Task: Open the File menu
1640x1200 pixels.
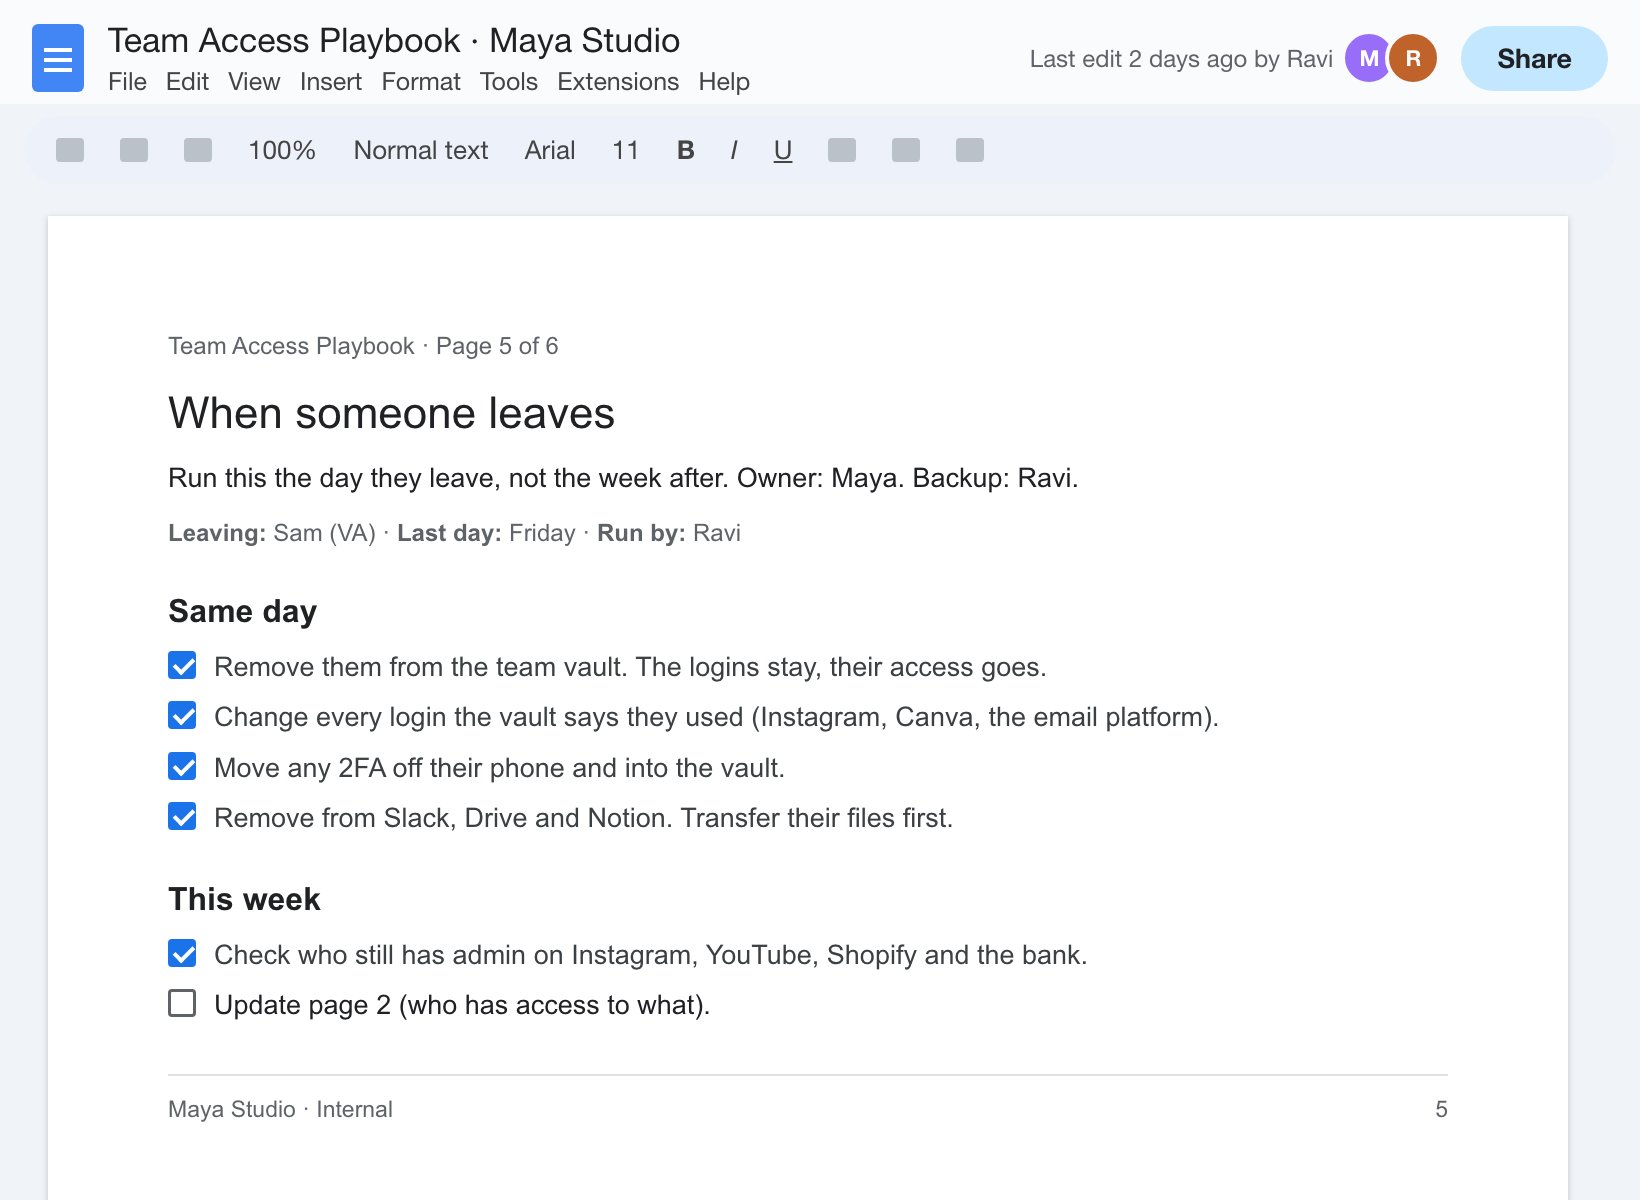Action: coord(127,82)
